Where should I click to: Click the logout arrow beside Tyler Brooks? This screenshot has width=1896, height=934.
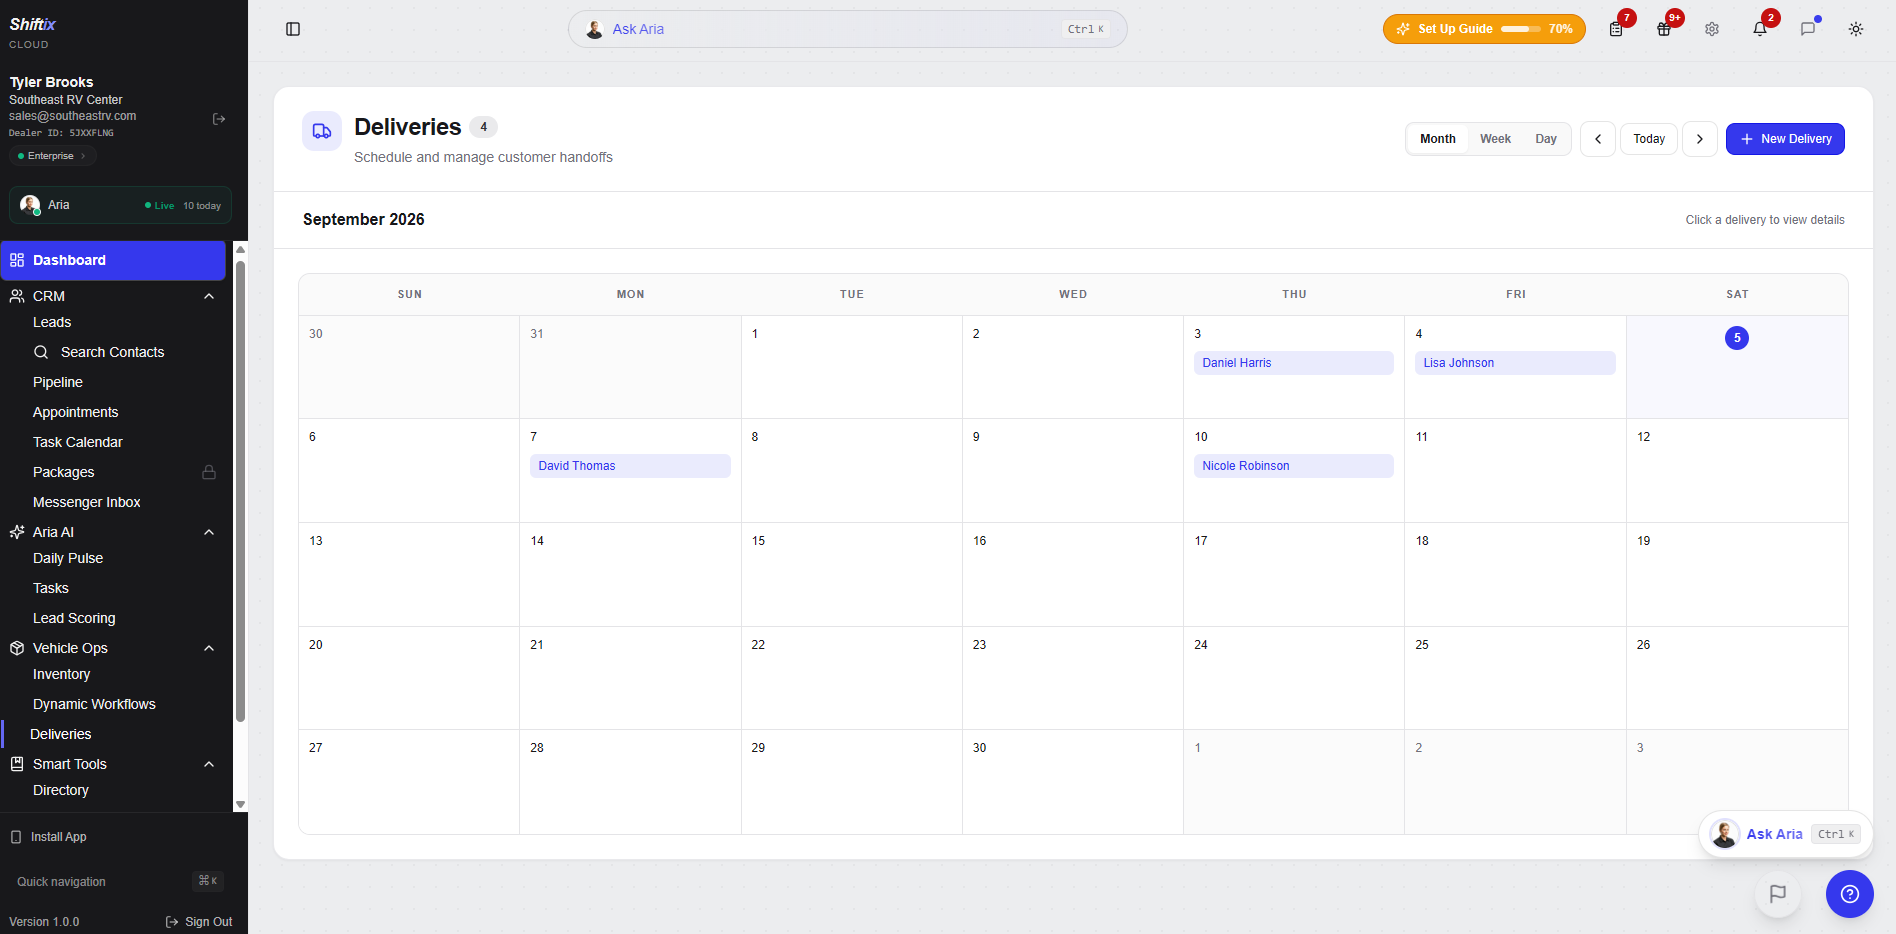pyautogui.click(x=219, y=119)
